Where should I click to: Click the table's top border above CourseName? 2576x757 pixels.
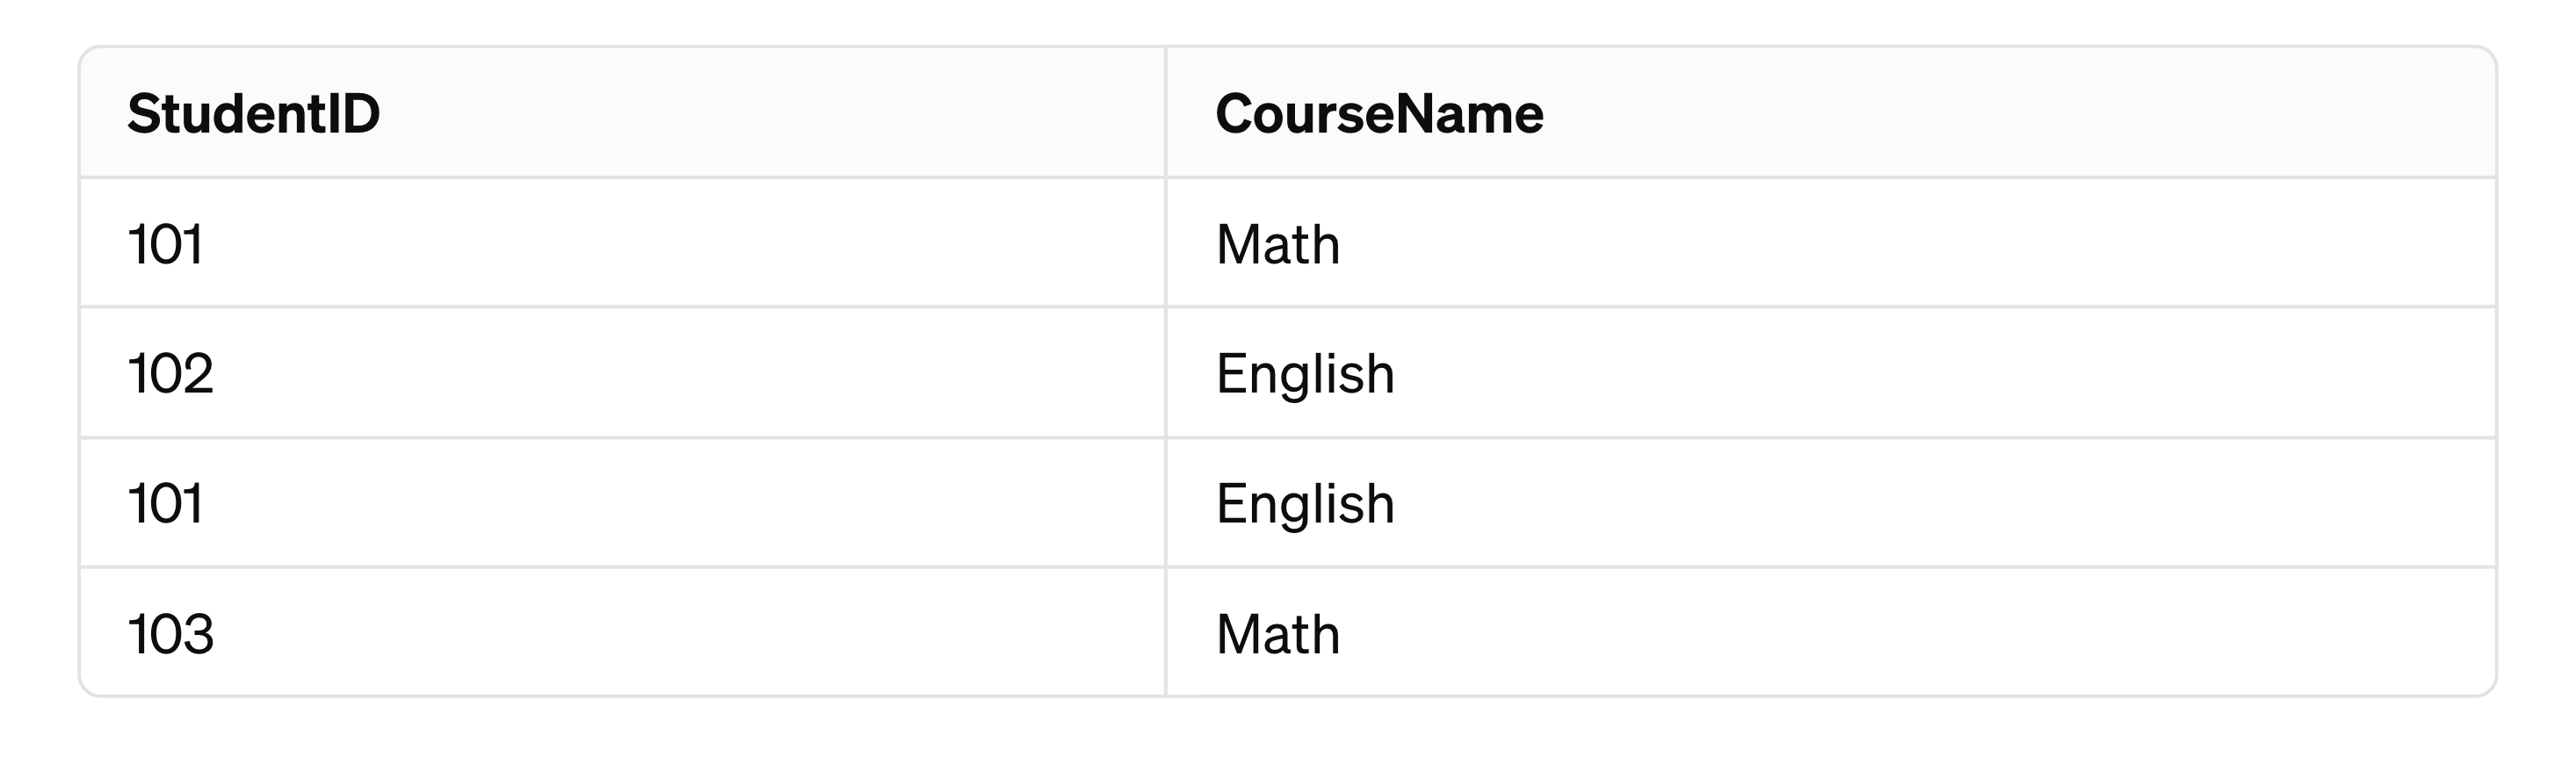click(1830, 47)
